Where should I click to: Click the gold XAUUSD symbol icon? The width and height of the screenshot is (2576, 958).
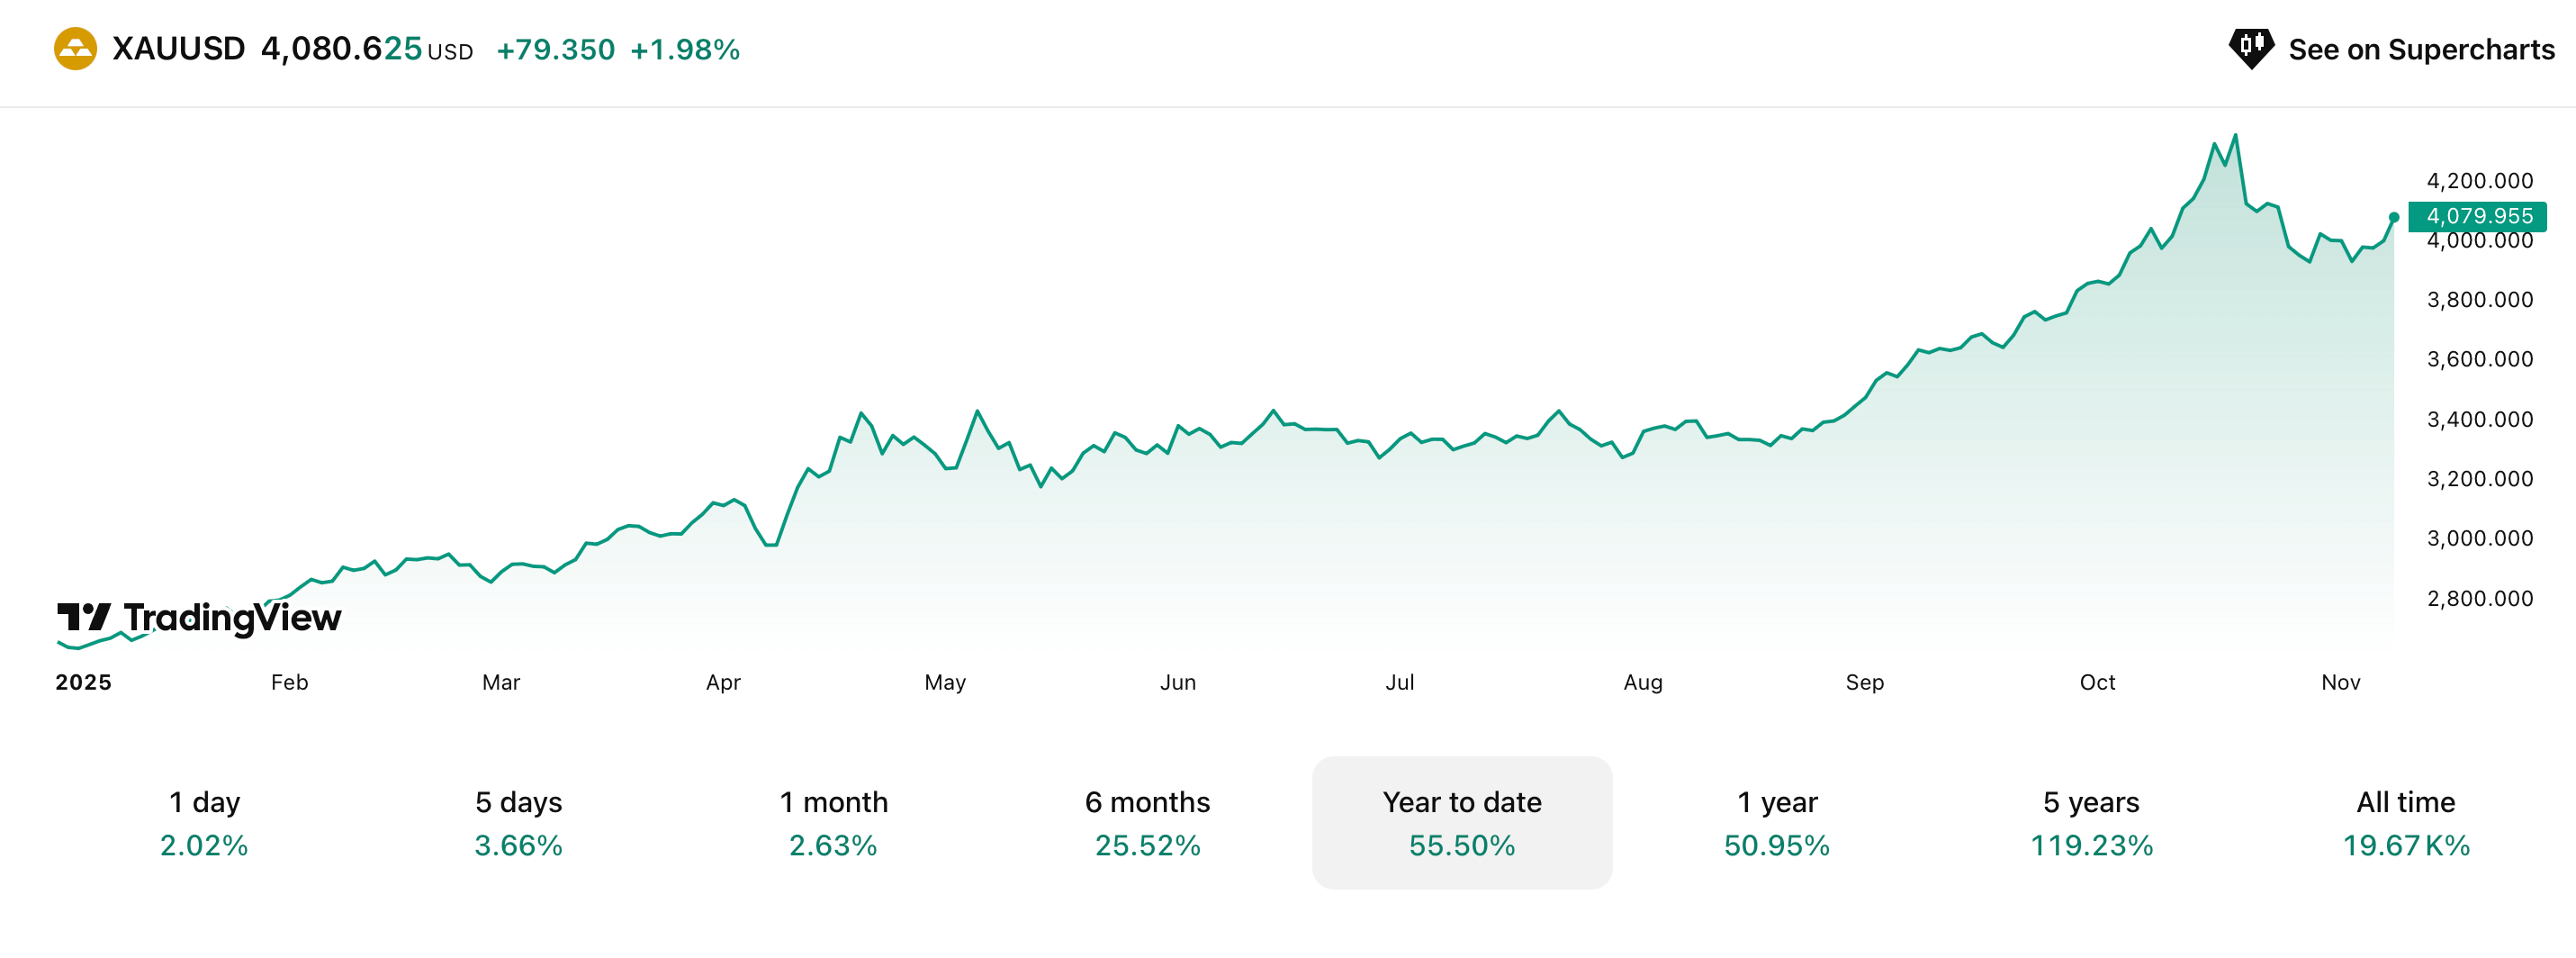75,49
